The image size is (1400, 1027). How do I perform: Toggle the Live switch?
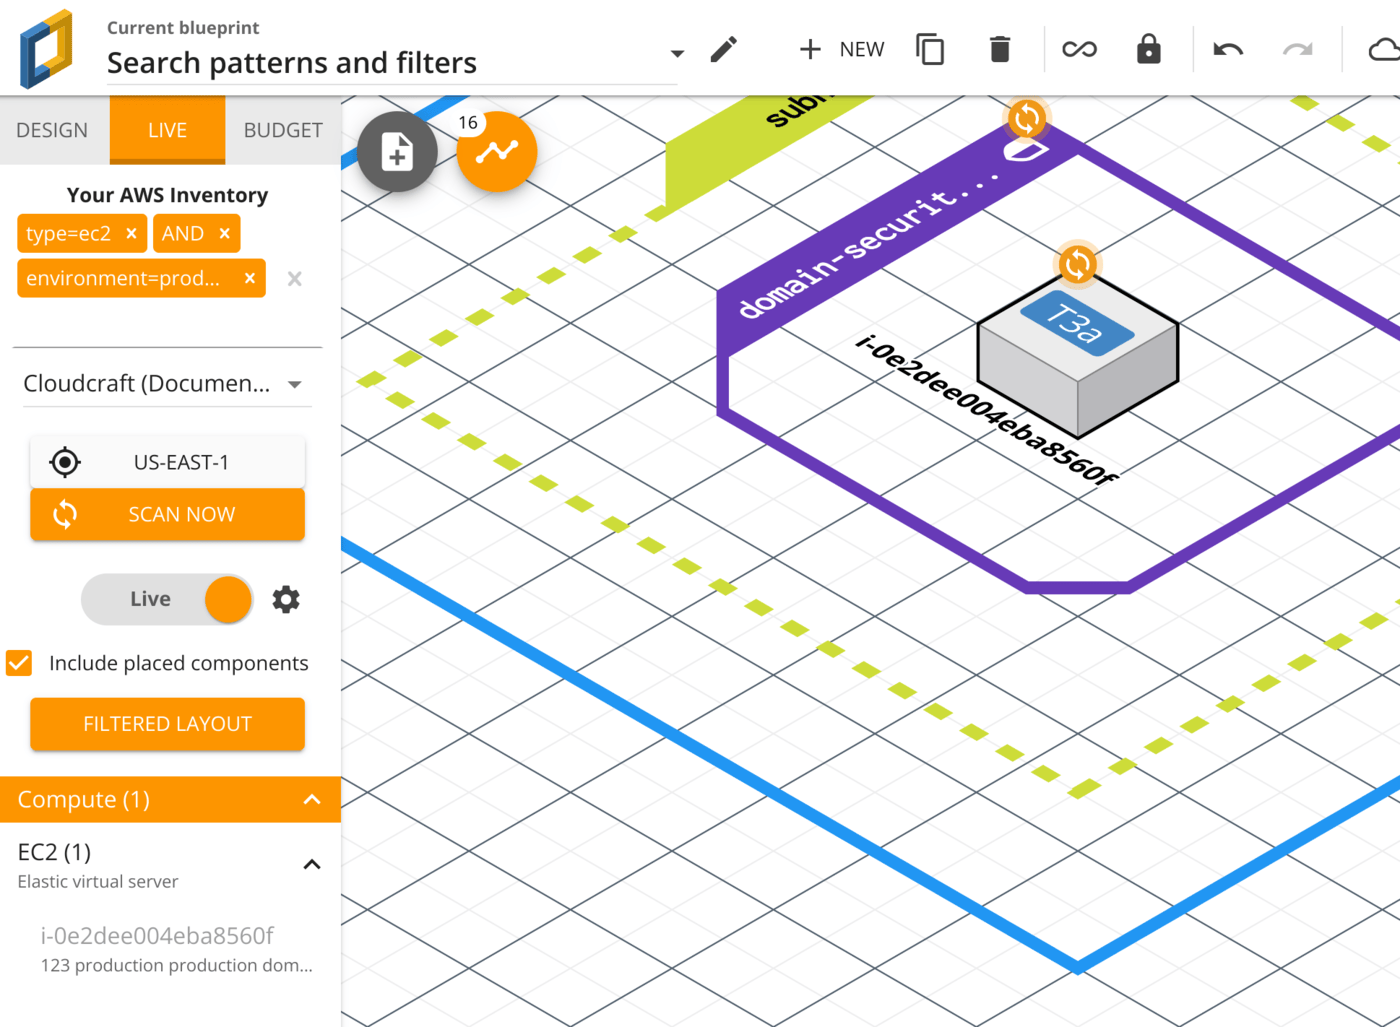pyautogui.click(x=167, y=599)
